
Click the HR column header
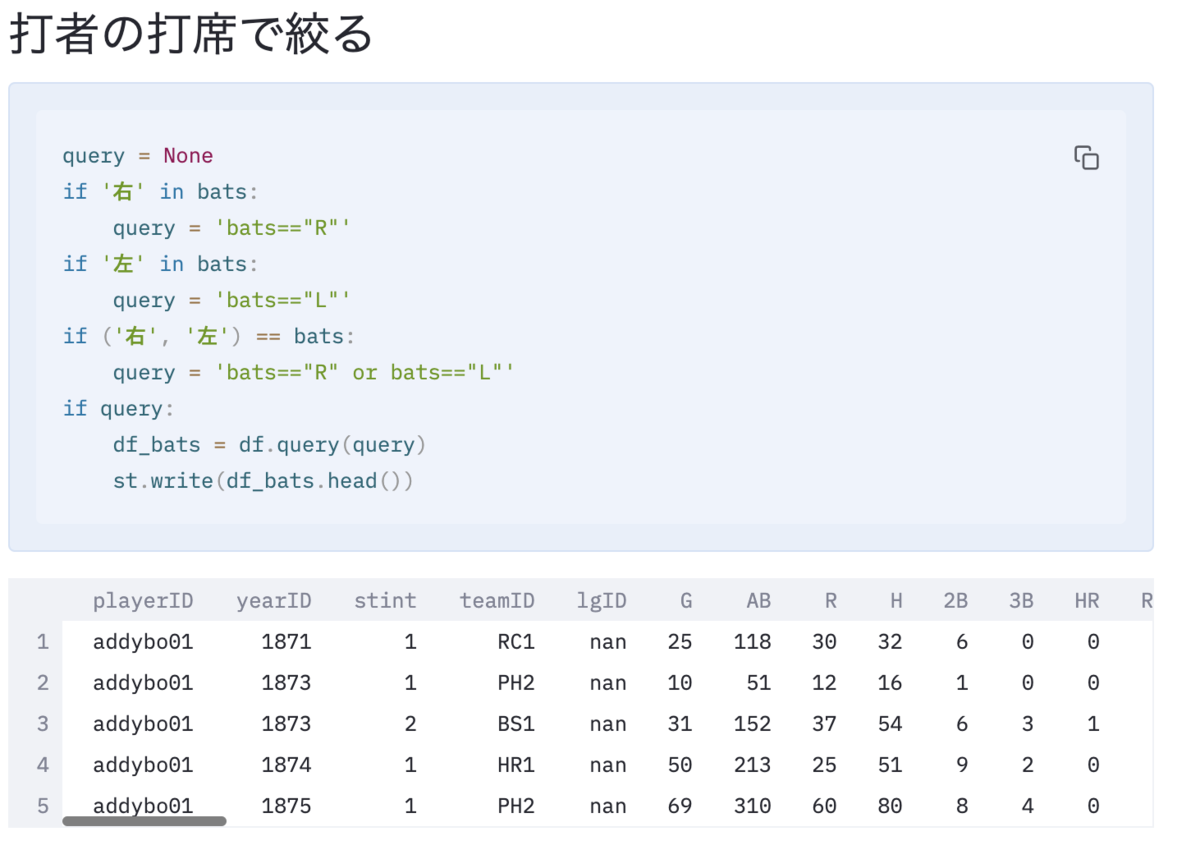point(1087,601)
